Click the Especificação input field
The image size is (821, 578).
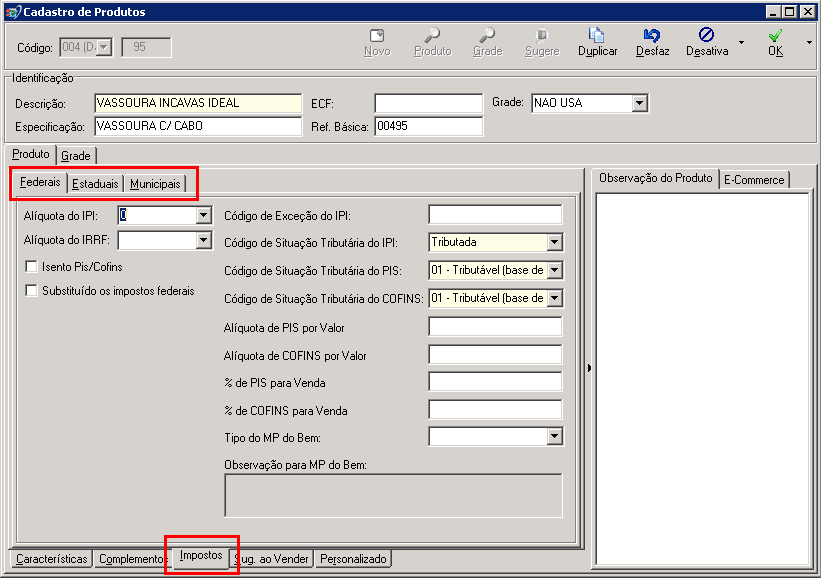(198, 126)
